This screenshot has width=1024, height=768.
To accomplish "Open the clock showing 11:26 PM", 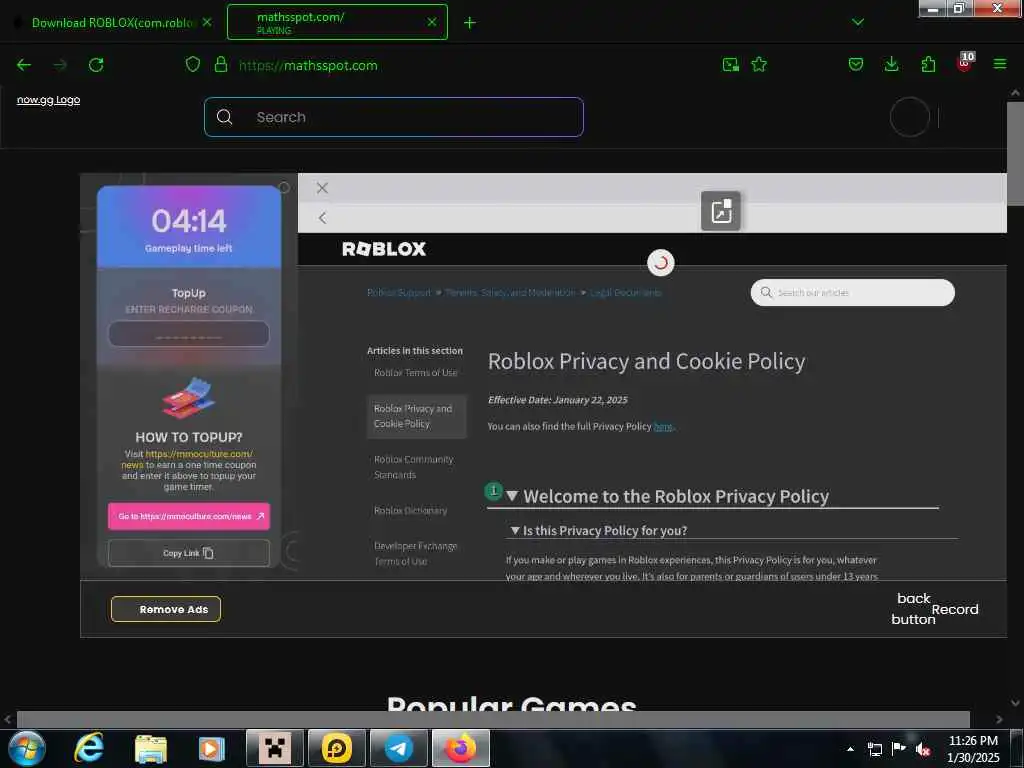I will point(973,749).
